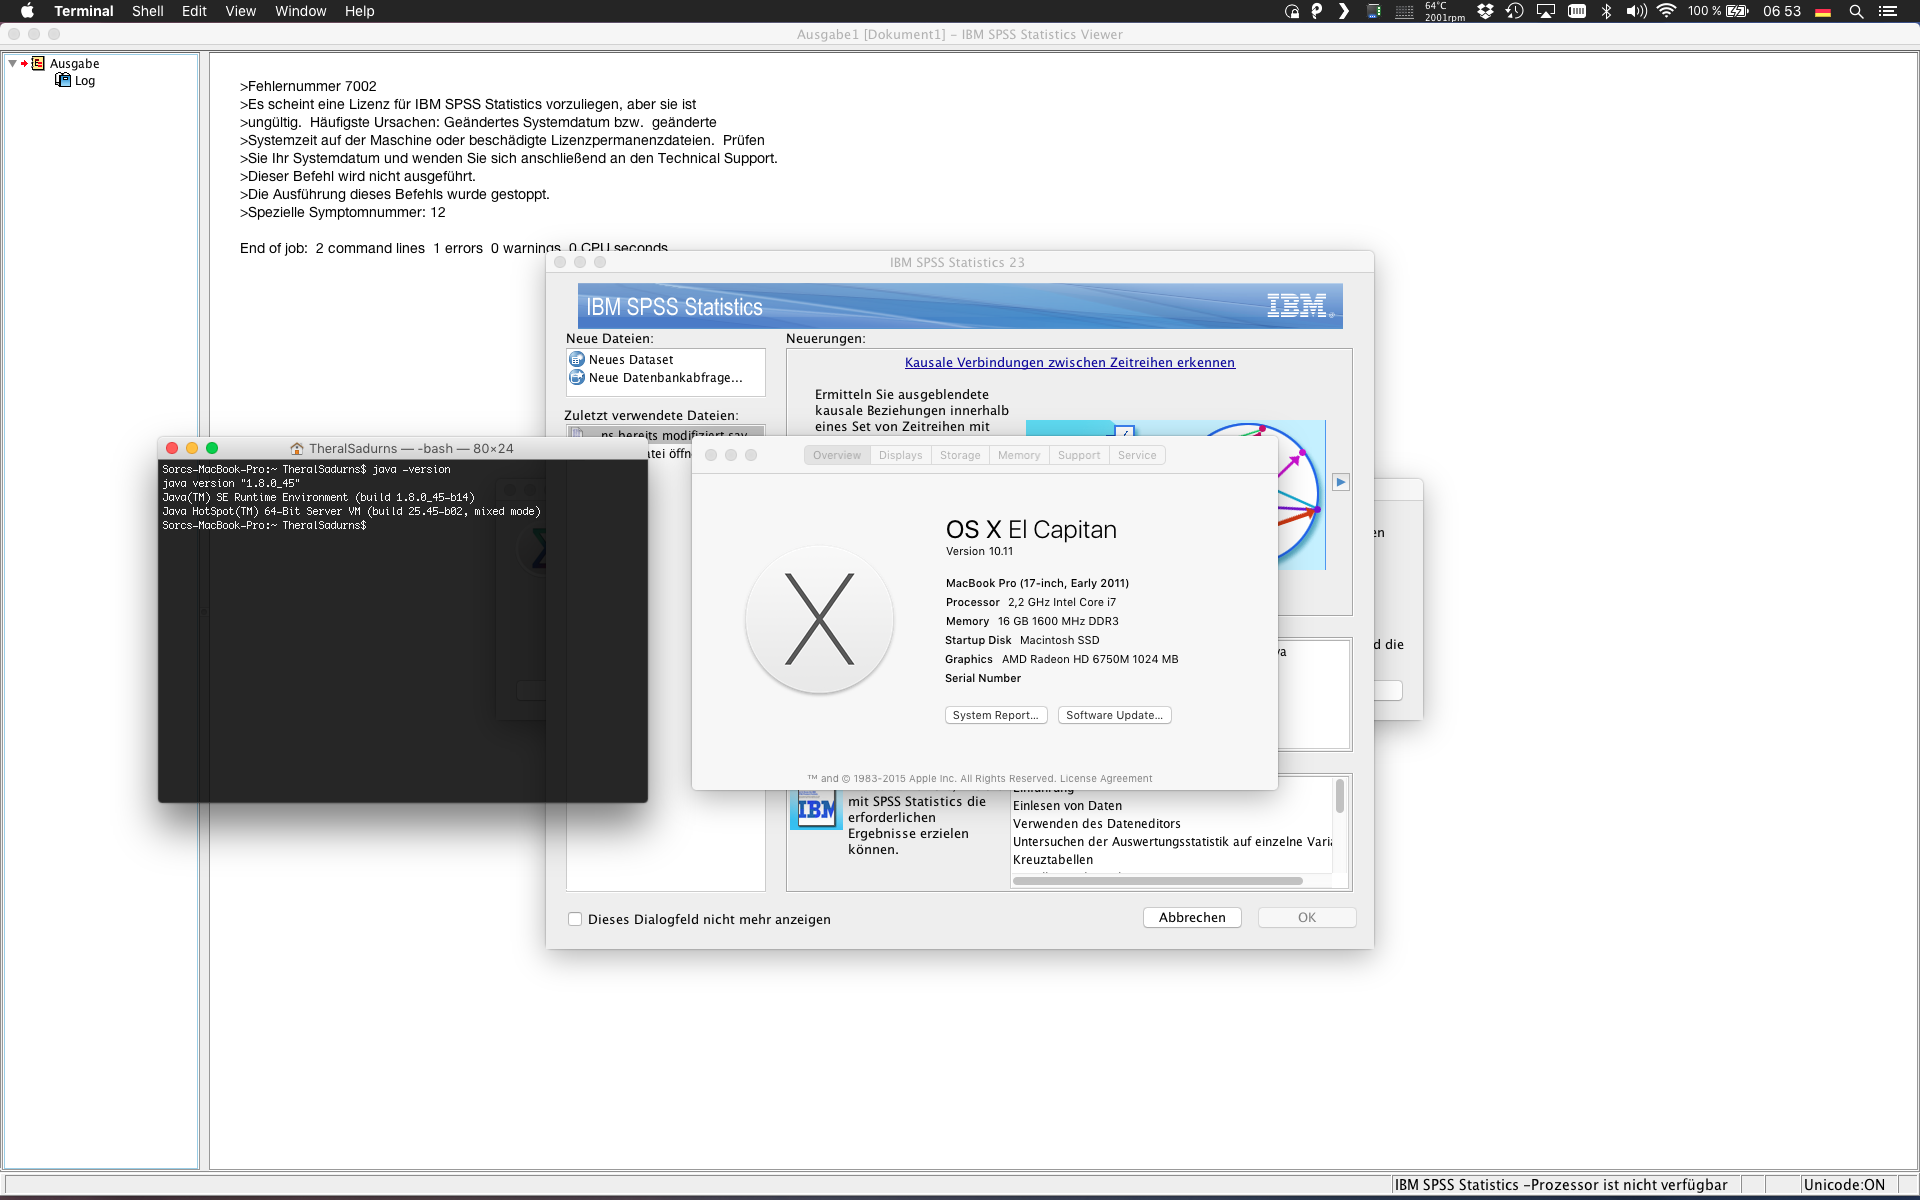Screen dimensions: 1920x1200
Task: Switch to the Storage tab
Action: click(x=960, y=455)
